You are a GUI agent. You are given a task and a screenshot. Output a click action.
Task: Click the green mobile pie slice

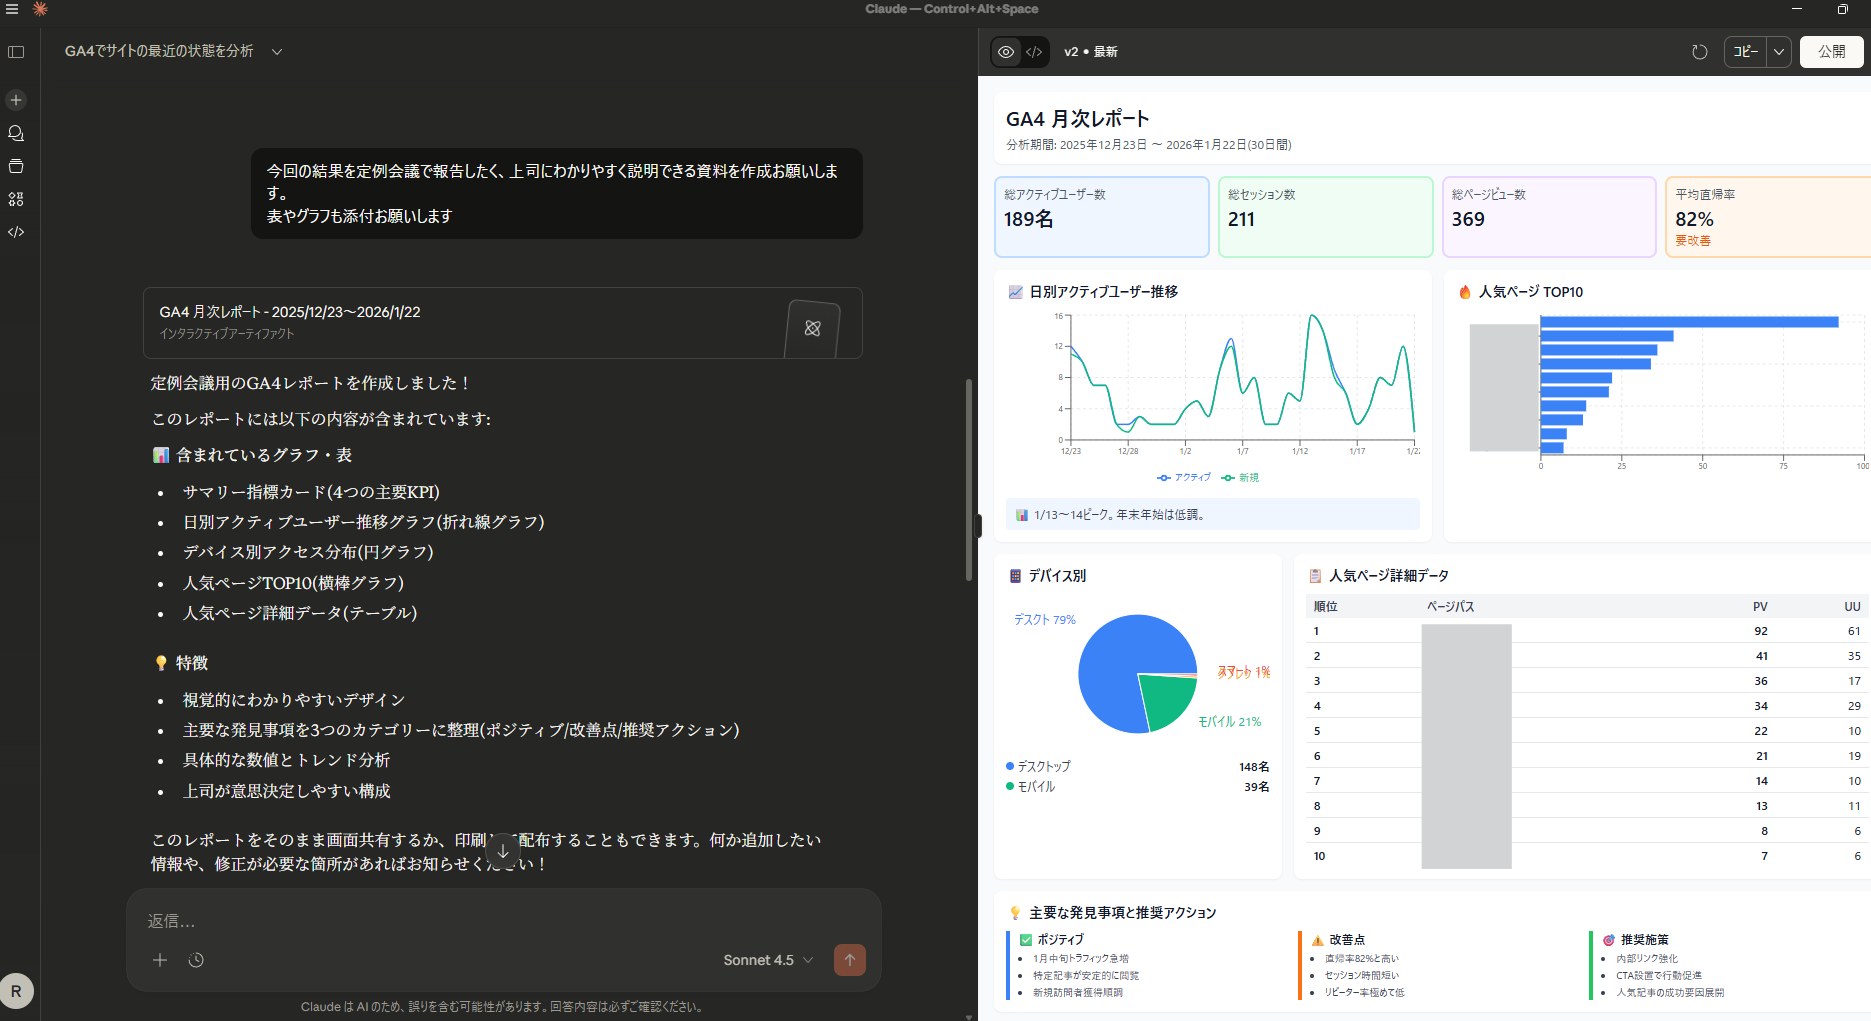tap(1170, 700)
